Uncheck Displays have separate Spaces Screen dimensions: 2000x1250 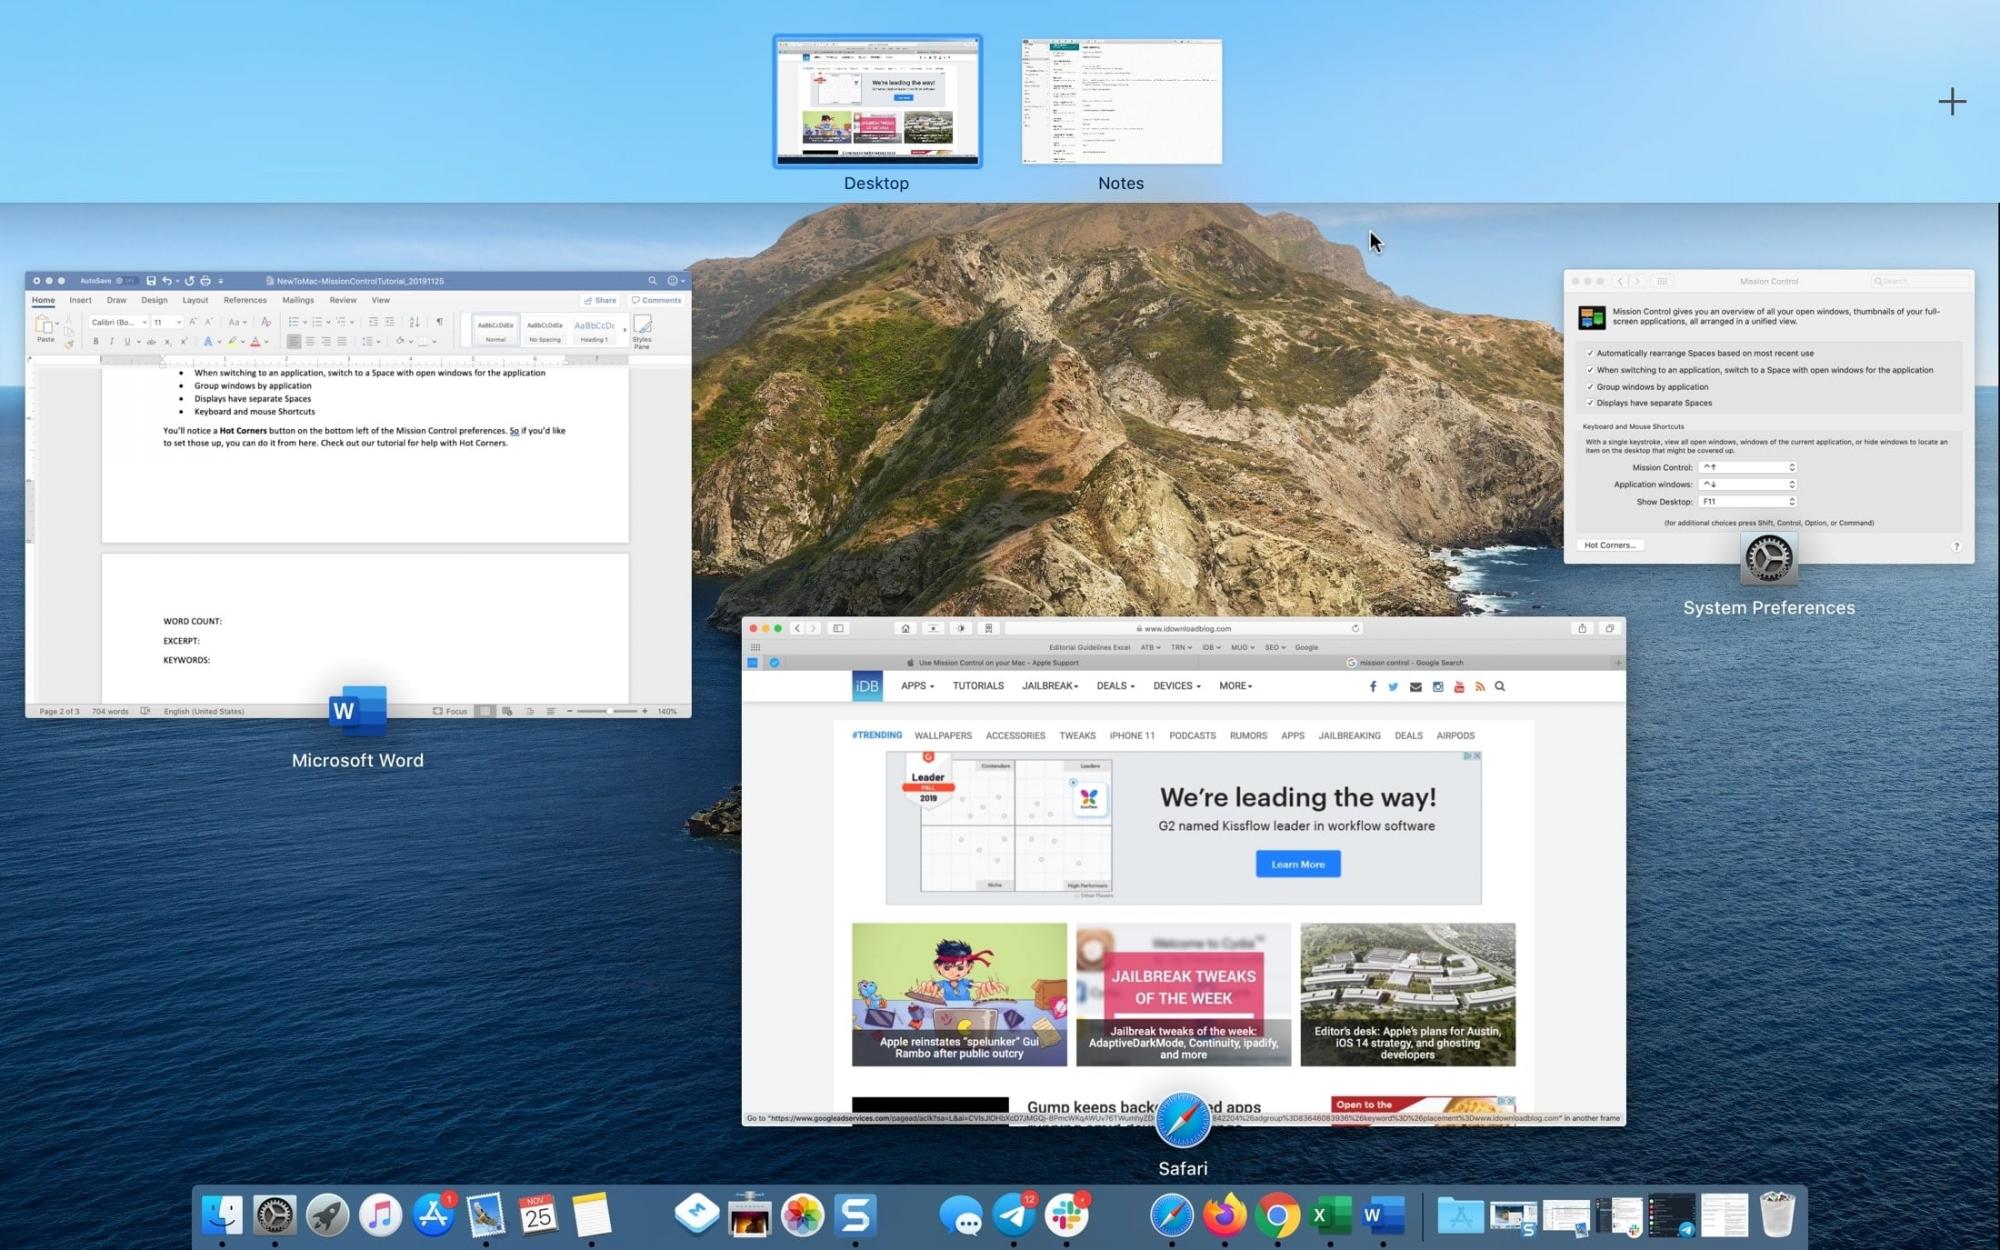[x=1590, y=403]
